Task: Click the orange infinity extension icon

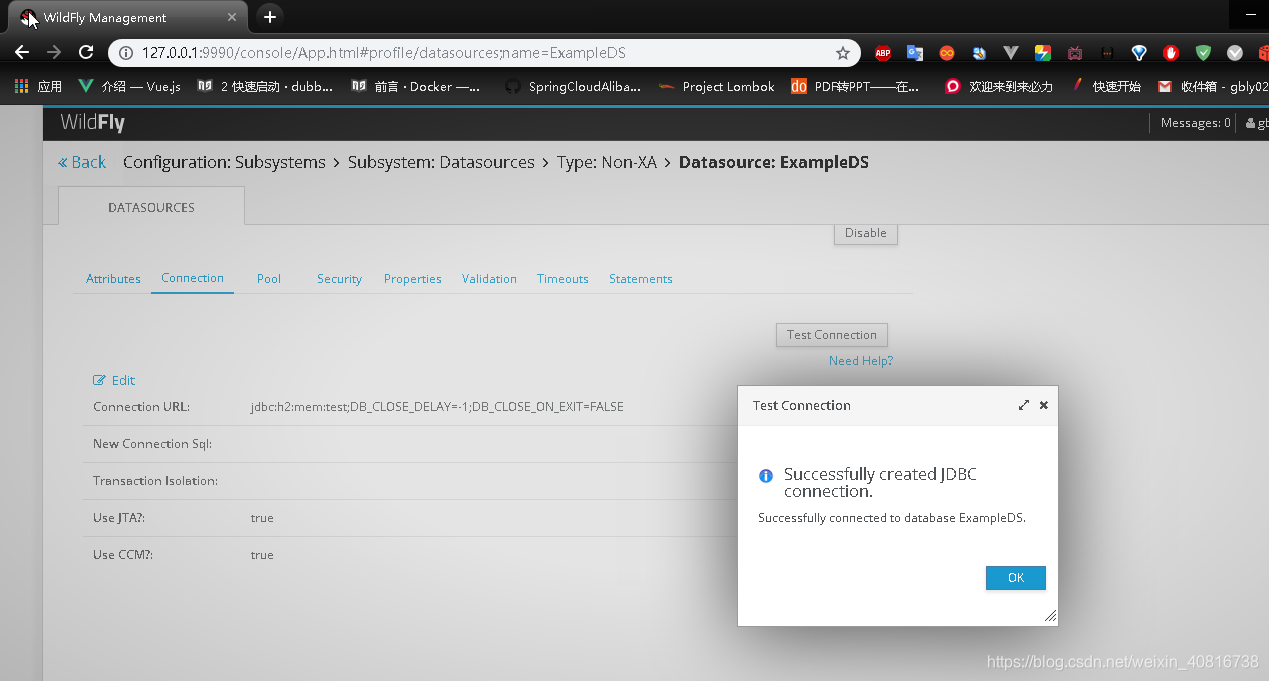Action: pos(947,53)
